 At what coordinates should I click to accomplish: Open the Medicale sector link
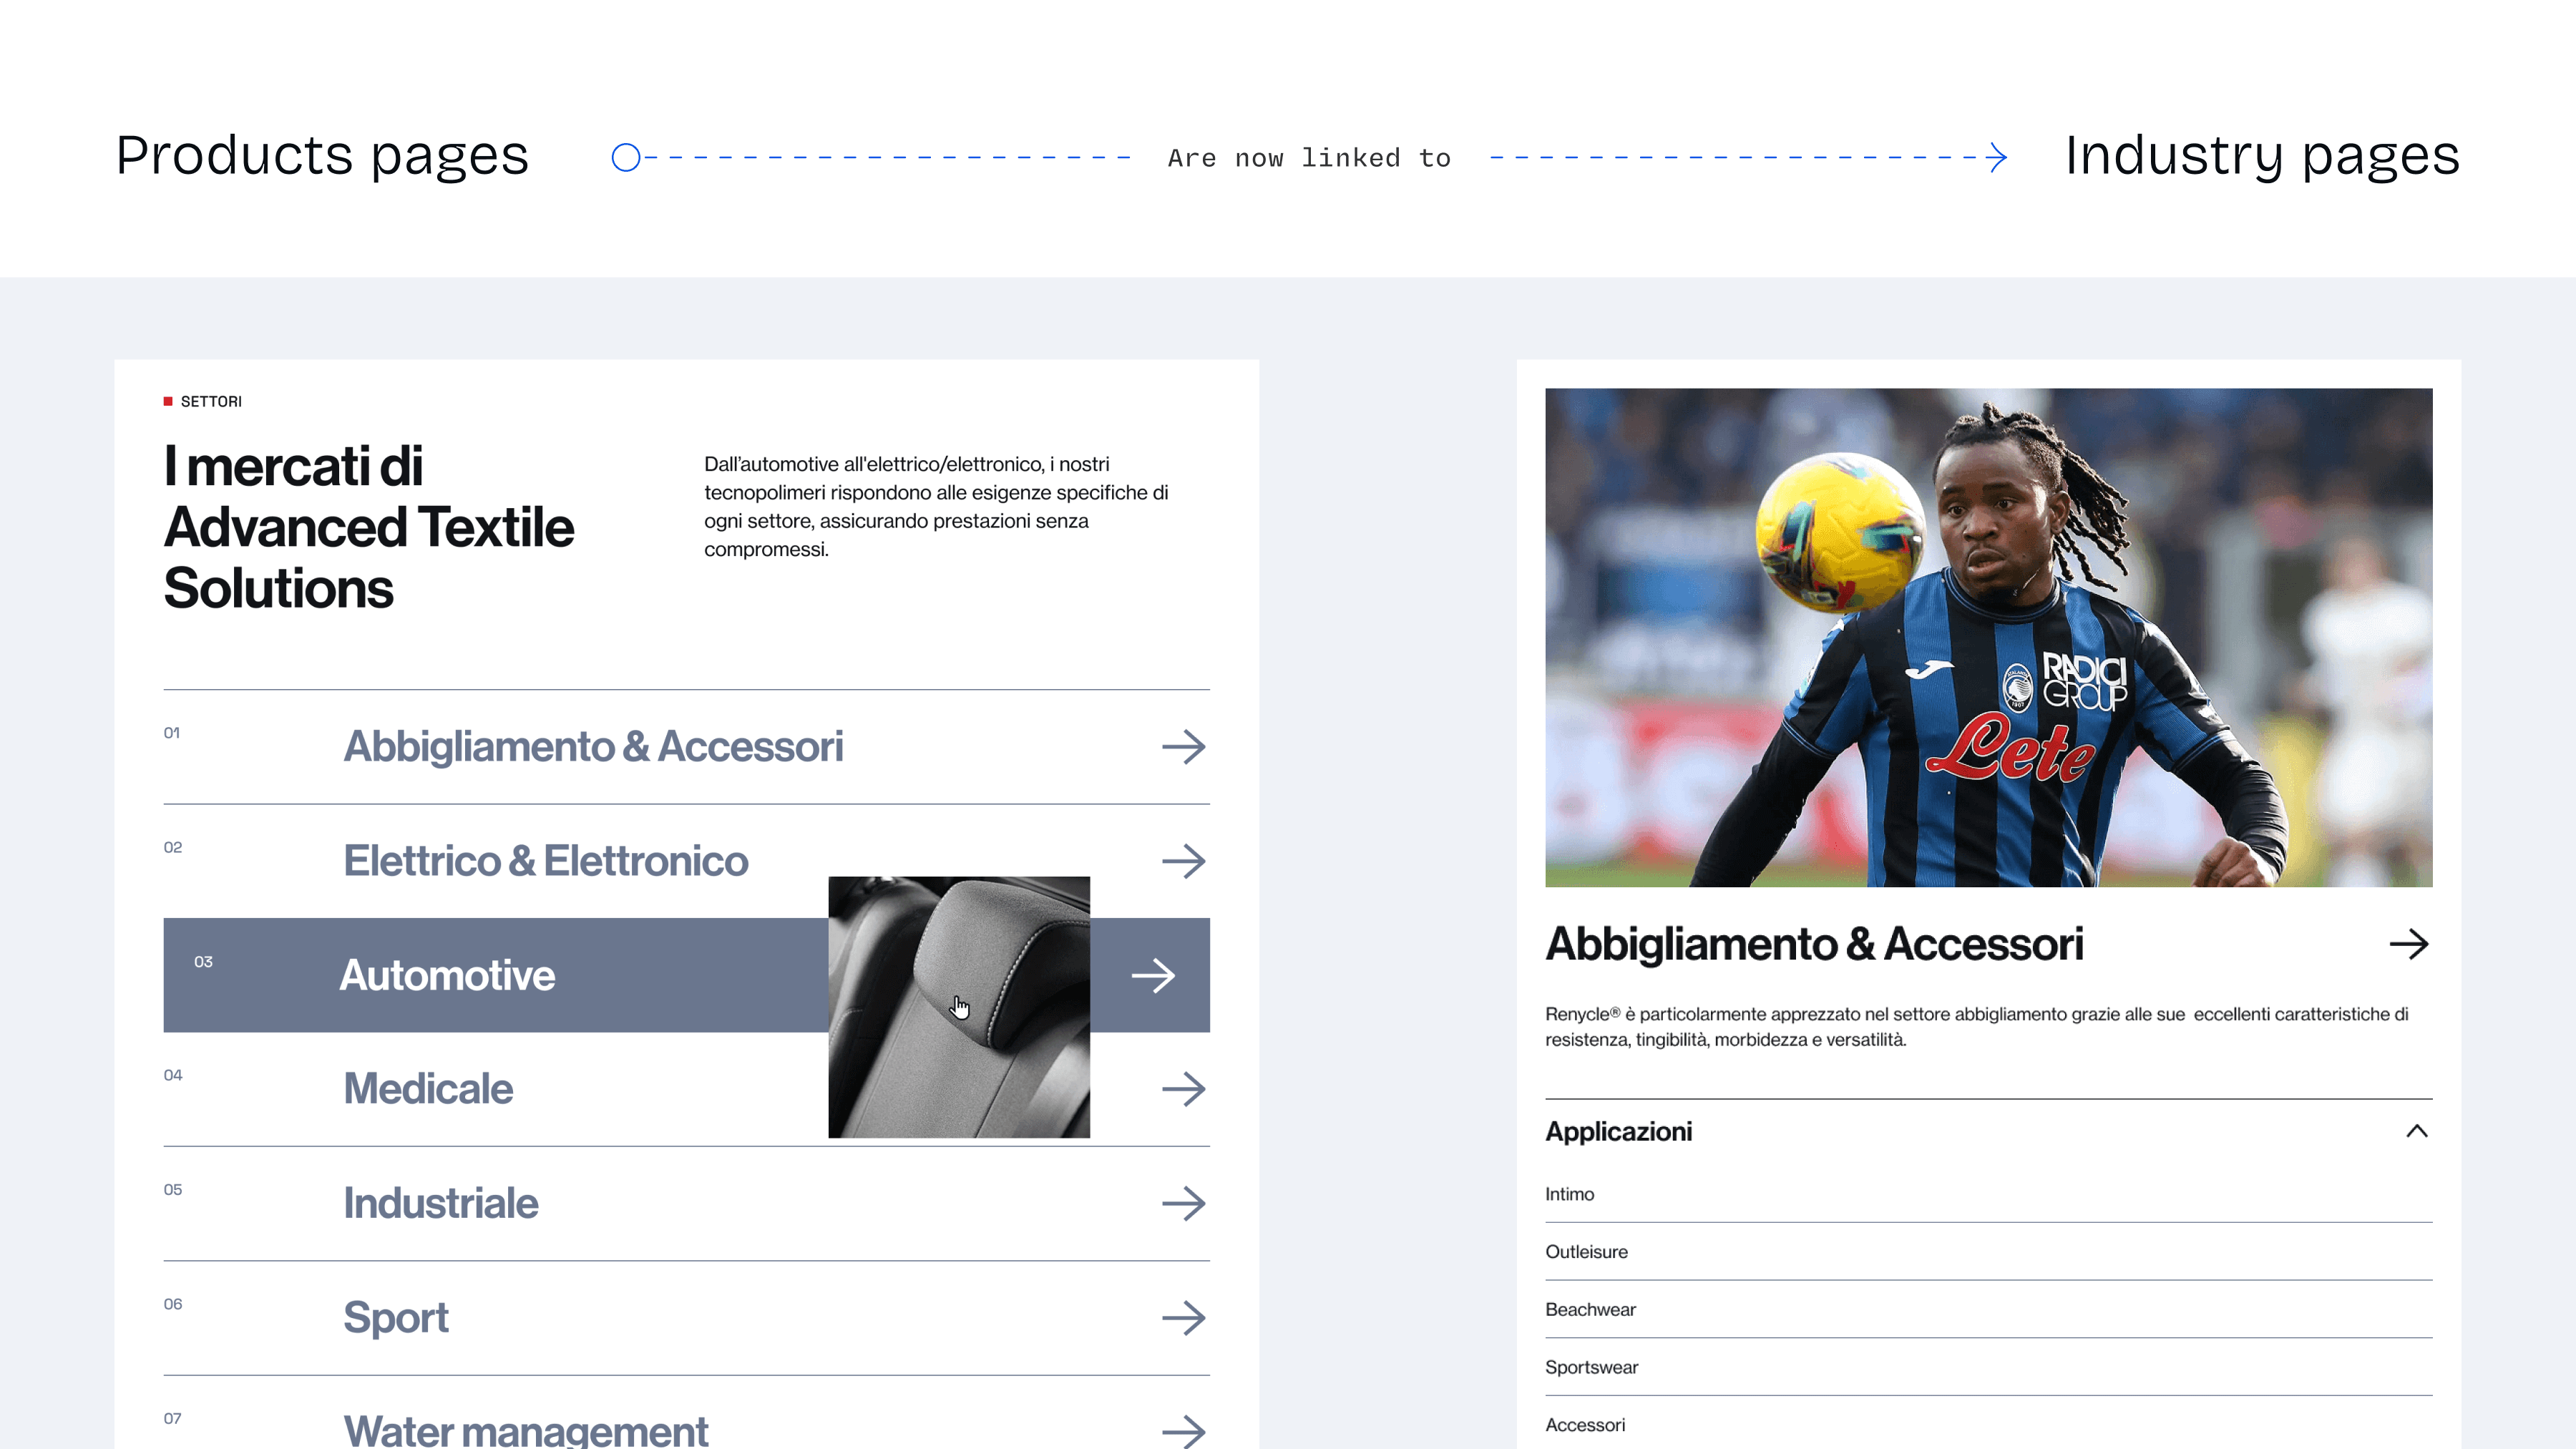(428, 1089)
